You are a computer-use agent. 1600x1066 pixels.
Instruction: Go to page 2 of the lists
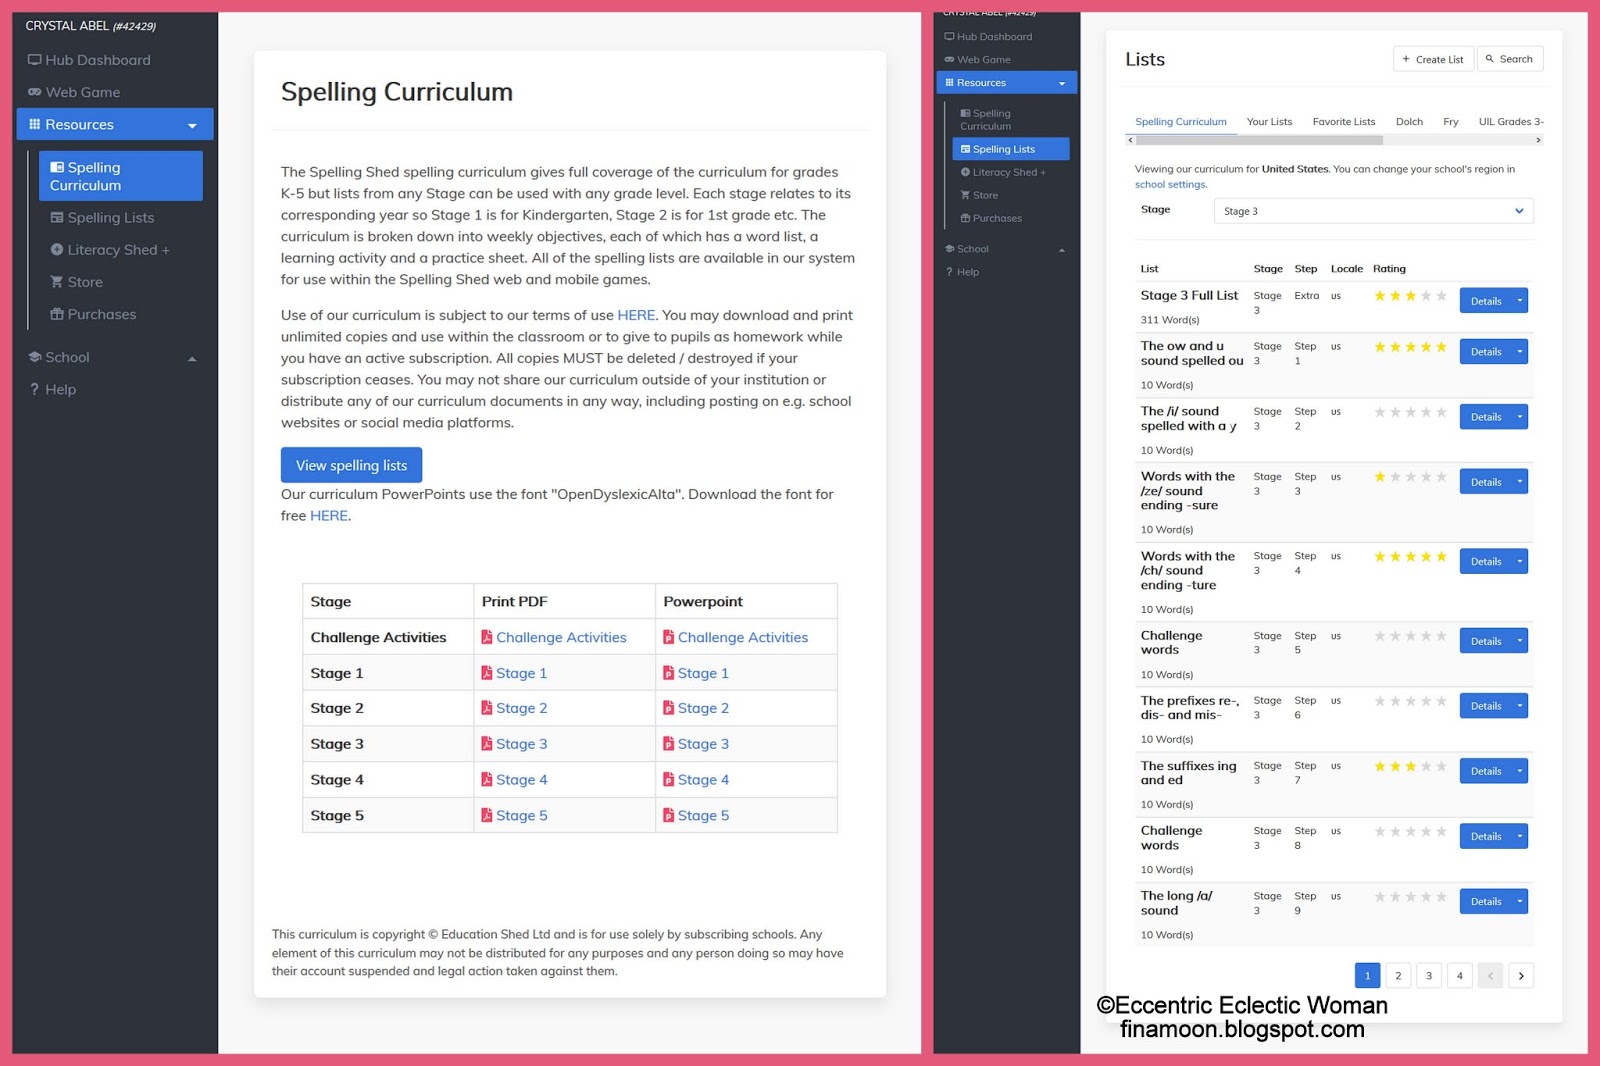[x=1398, y=976]
